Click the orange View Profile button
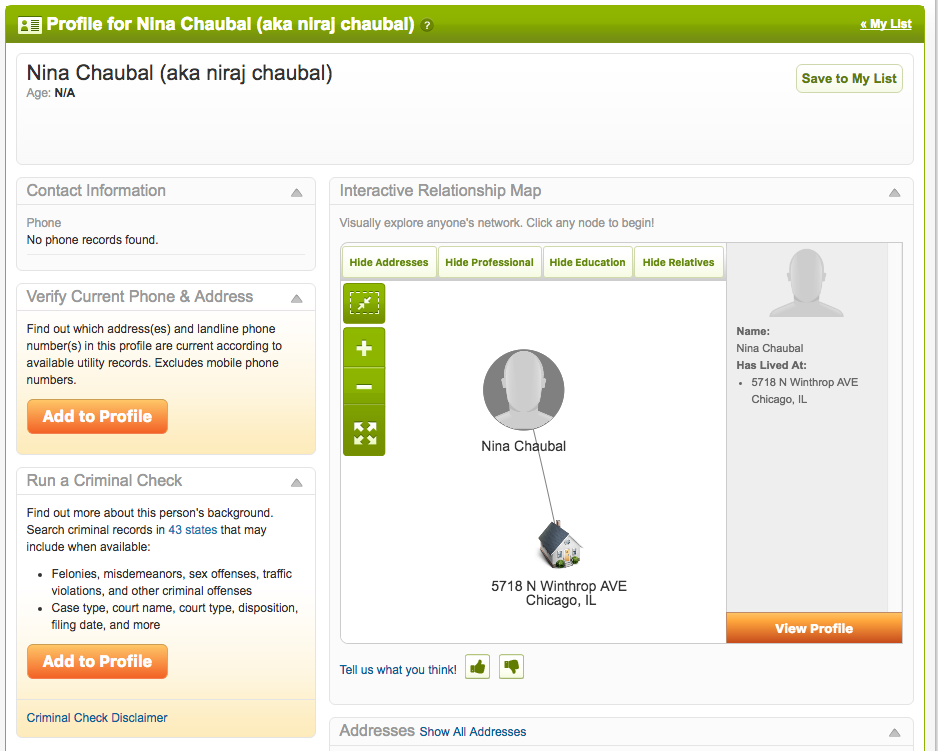The height and width of the screenshot is (751, 938). click(814, 628)
